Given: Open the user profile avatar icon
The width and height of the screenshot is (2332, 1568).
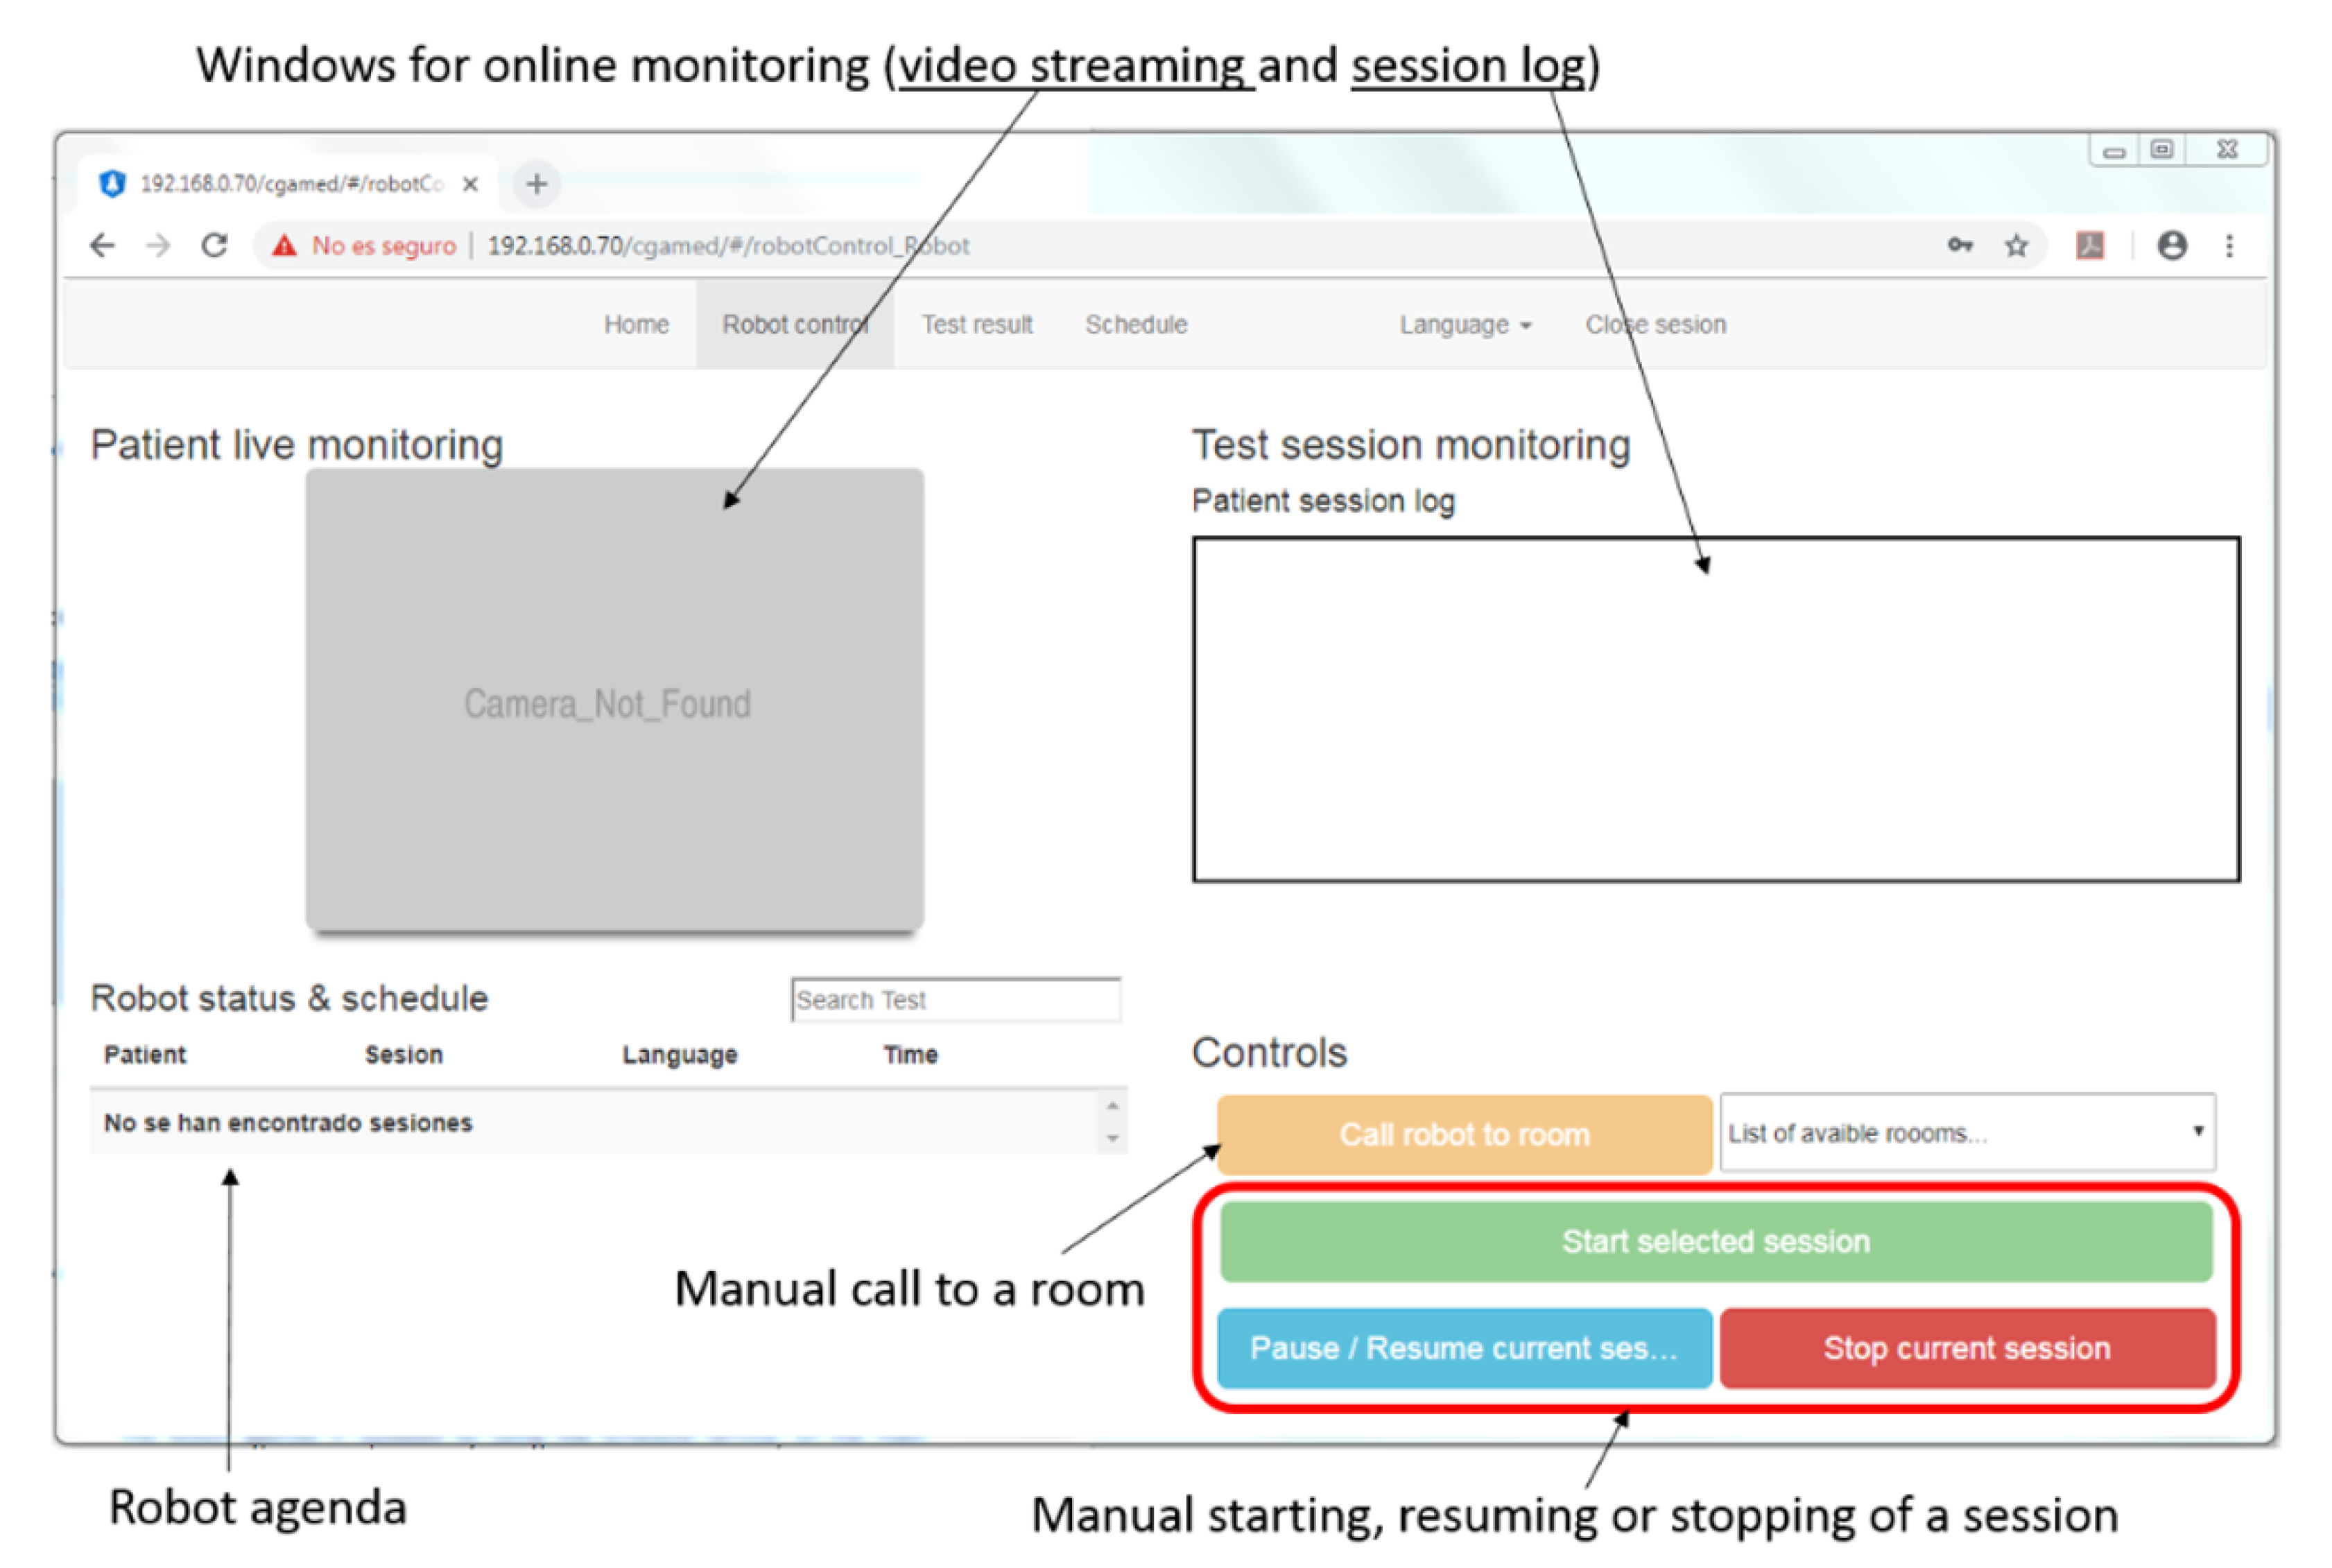Looking at the screenshot, I should click(x=2171, y=246).
